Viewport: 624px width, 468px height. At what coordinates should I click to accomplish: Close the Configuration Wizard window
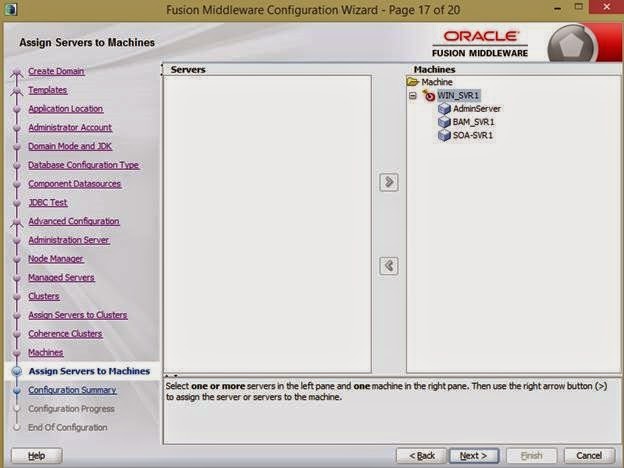click(x=606, y=7)
